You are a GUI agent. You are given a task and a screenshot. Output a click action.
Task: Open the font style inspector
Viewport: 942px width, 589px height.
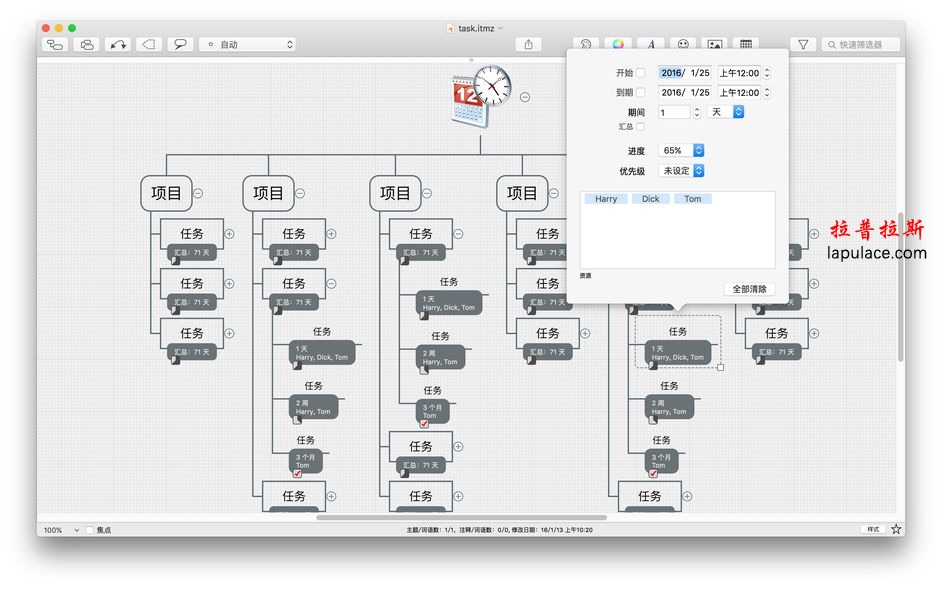point(651,44)
